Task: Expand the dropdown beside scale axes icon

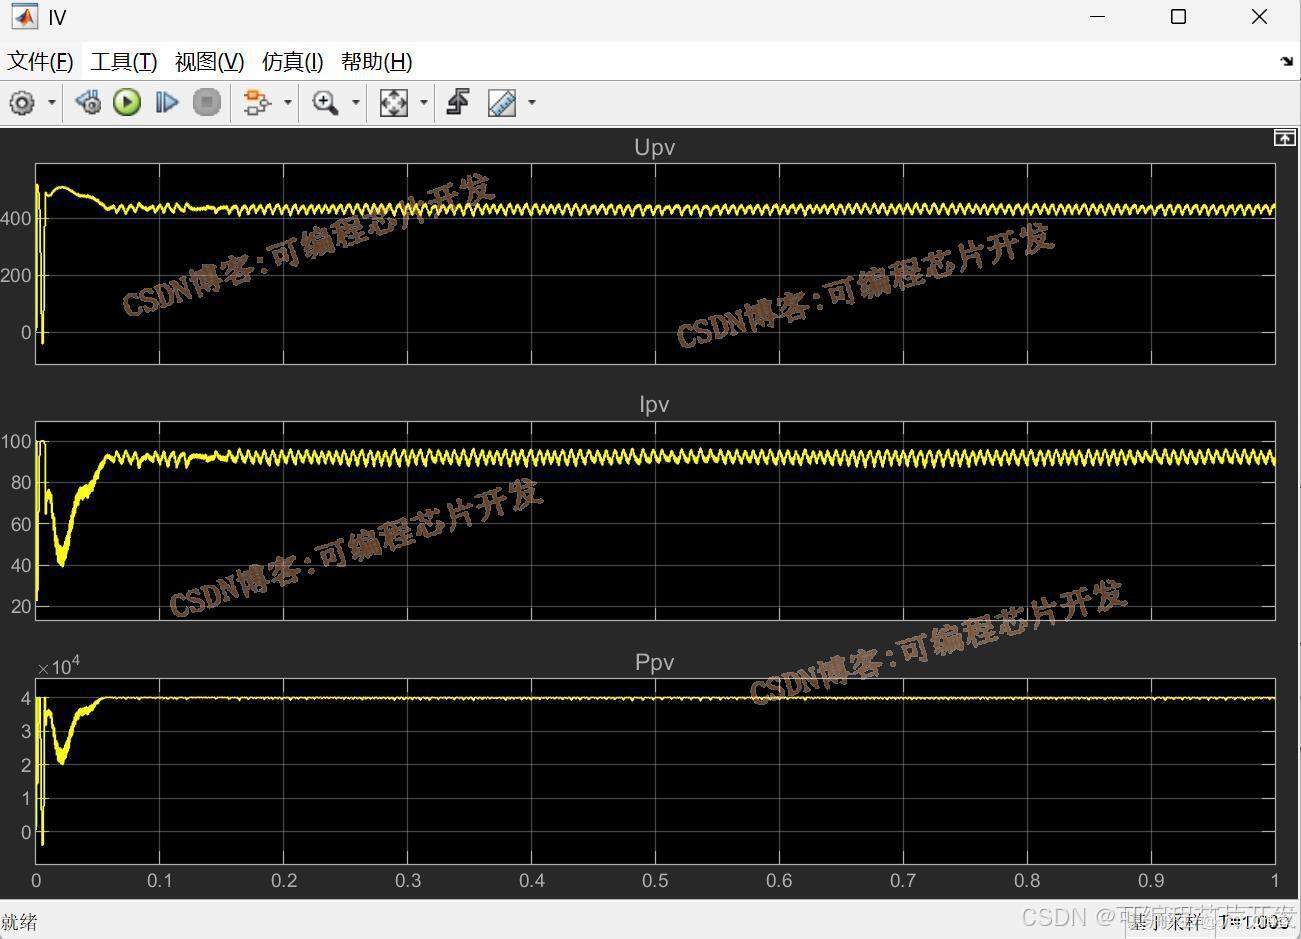Action: point(424,102)
